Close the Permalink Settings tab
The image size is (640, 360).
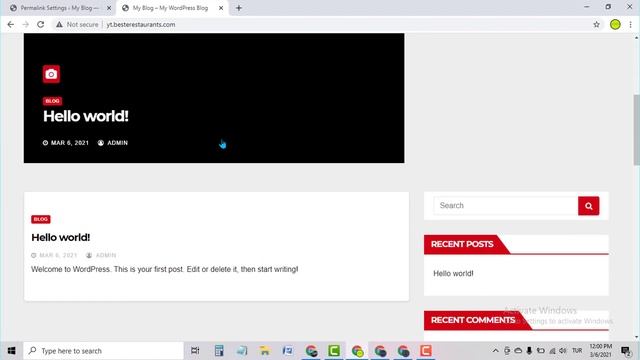(x=109, y=8)
